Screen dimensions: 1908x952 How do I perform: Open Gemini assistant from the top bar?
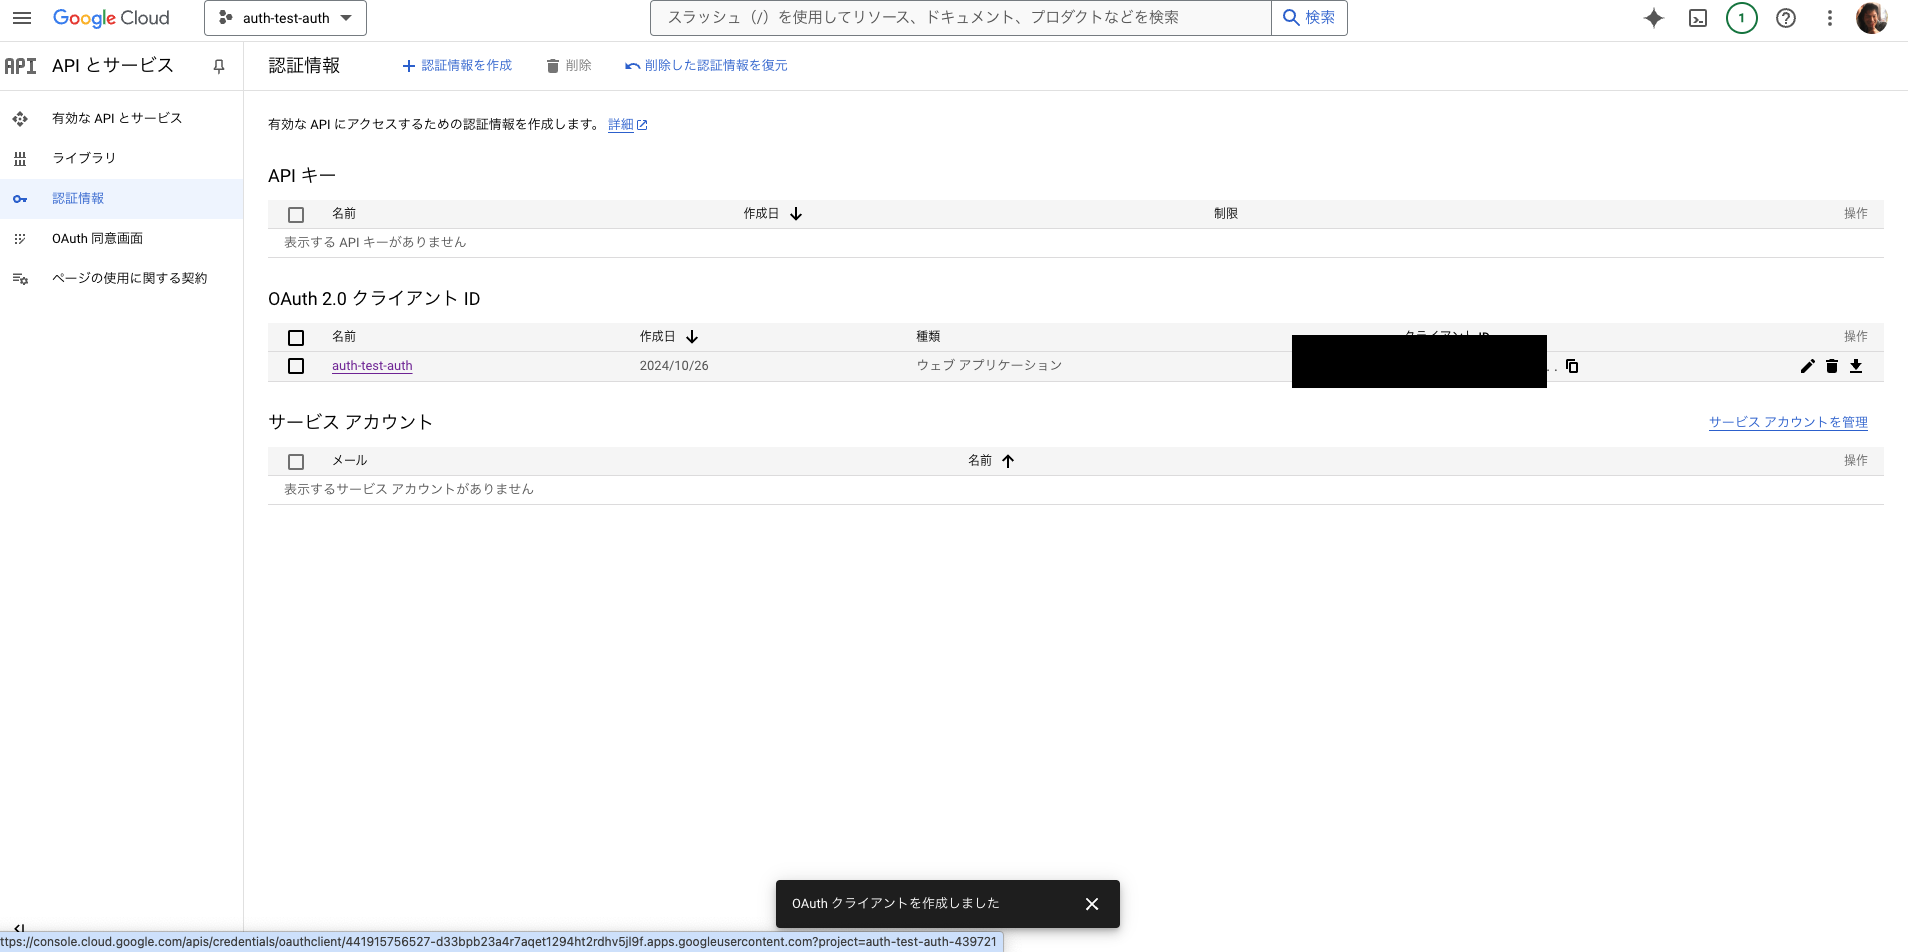[1654, 18]
